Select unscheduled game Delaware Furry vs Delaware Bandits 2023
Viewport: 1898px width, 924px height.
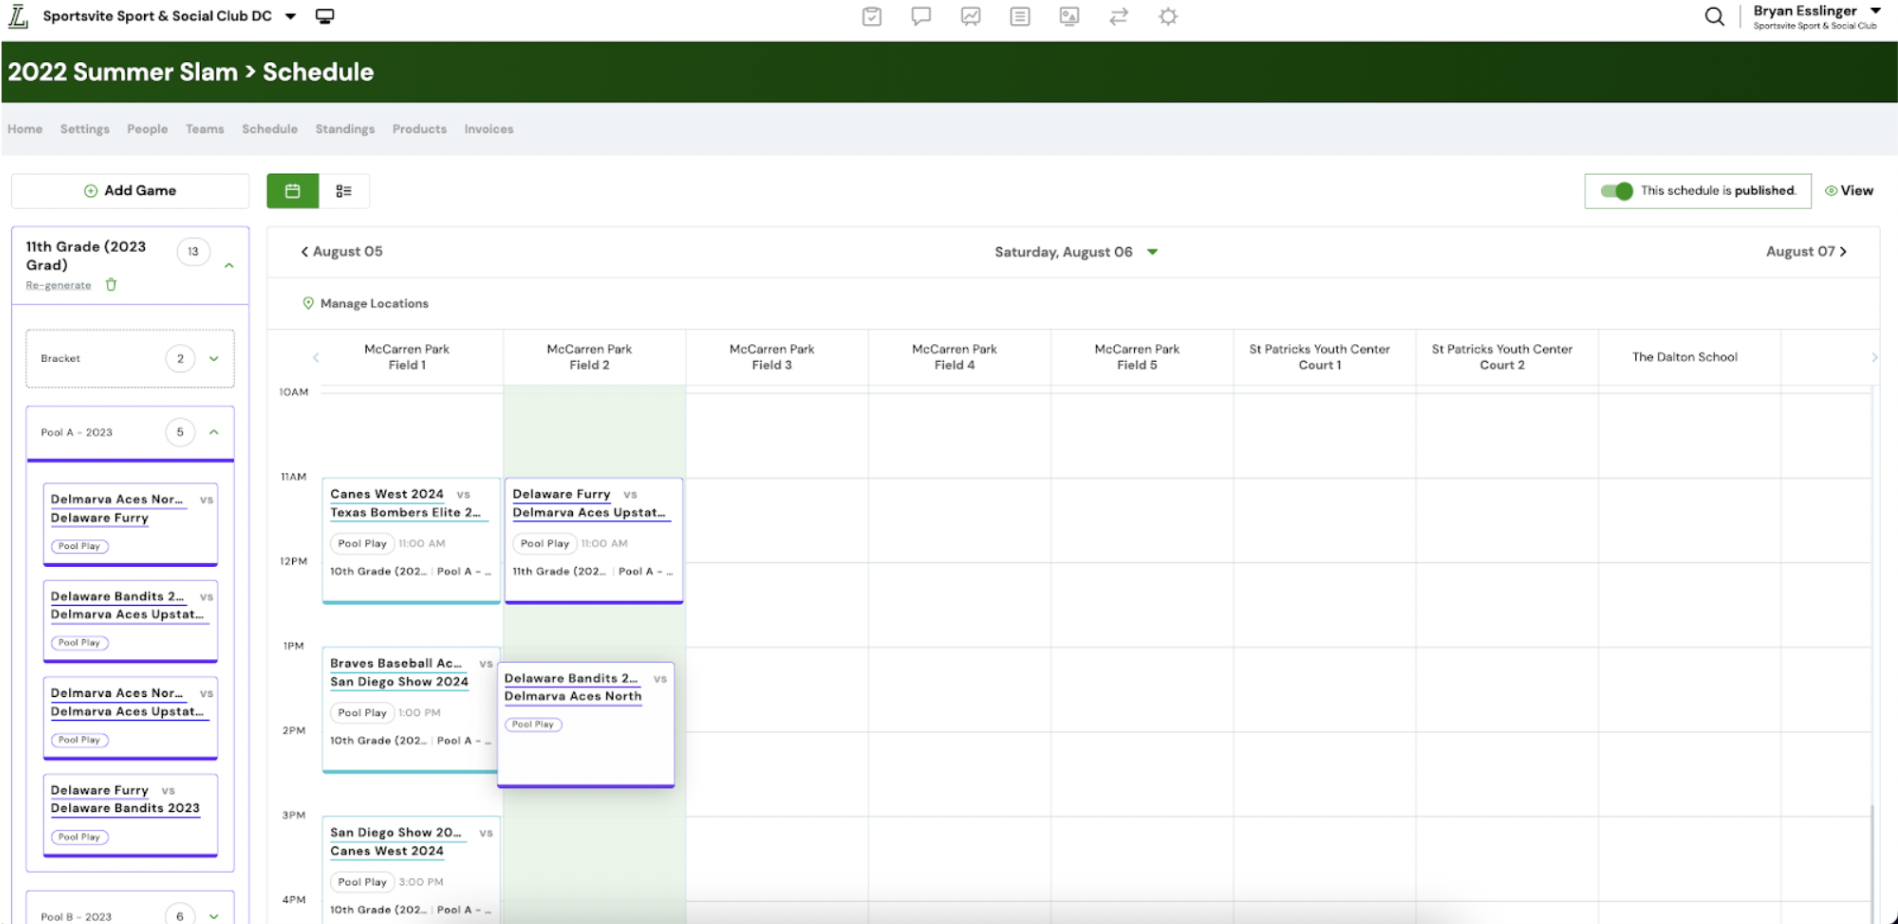(x=130, y=814)
